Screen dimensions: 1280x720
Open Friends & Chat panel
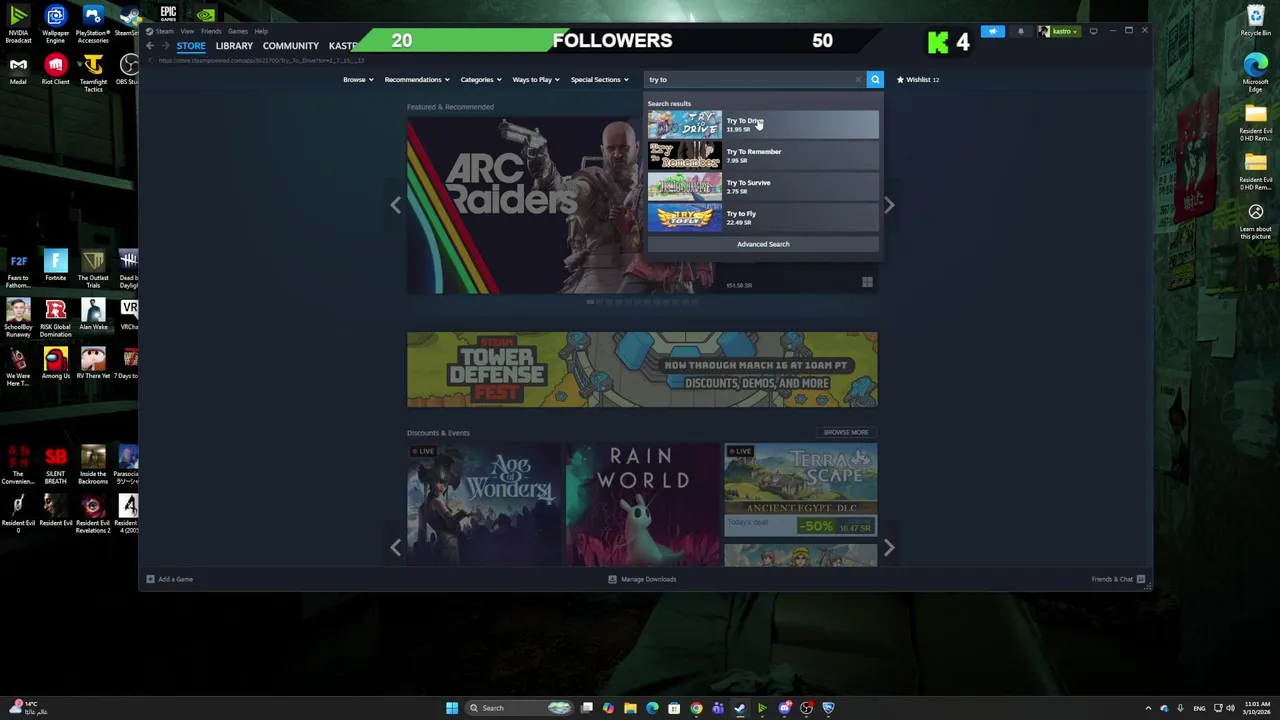click(x=1118, y=579)
